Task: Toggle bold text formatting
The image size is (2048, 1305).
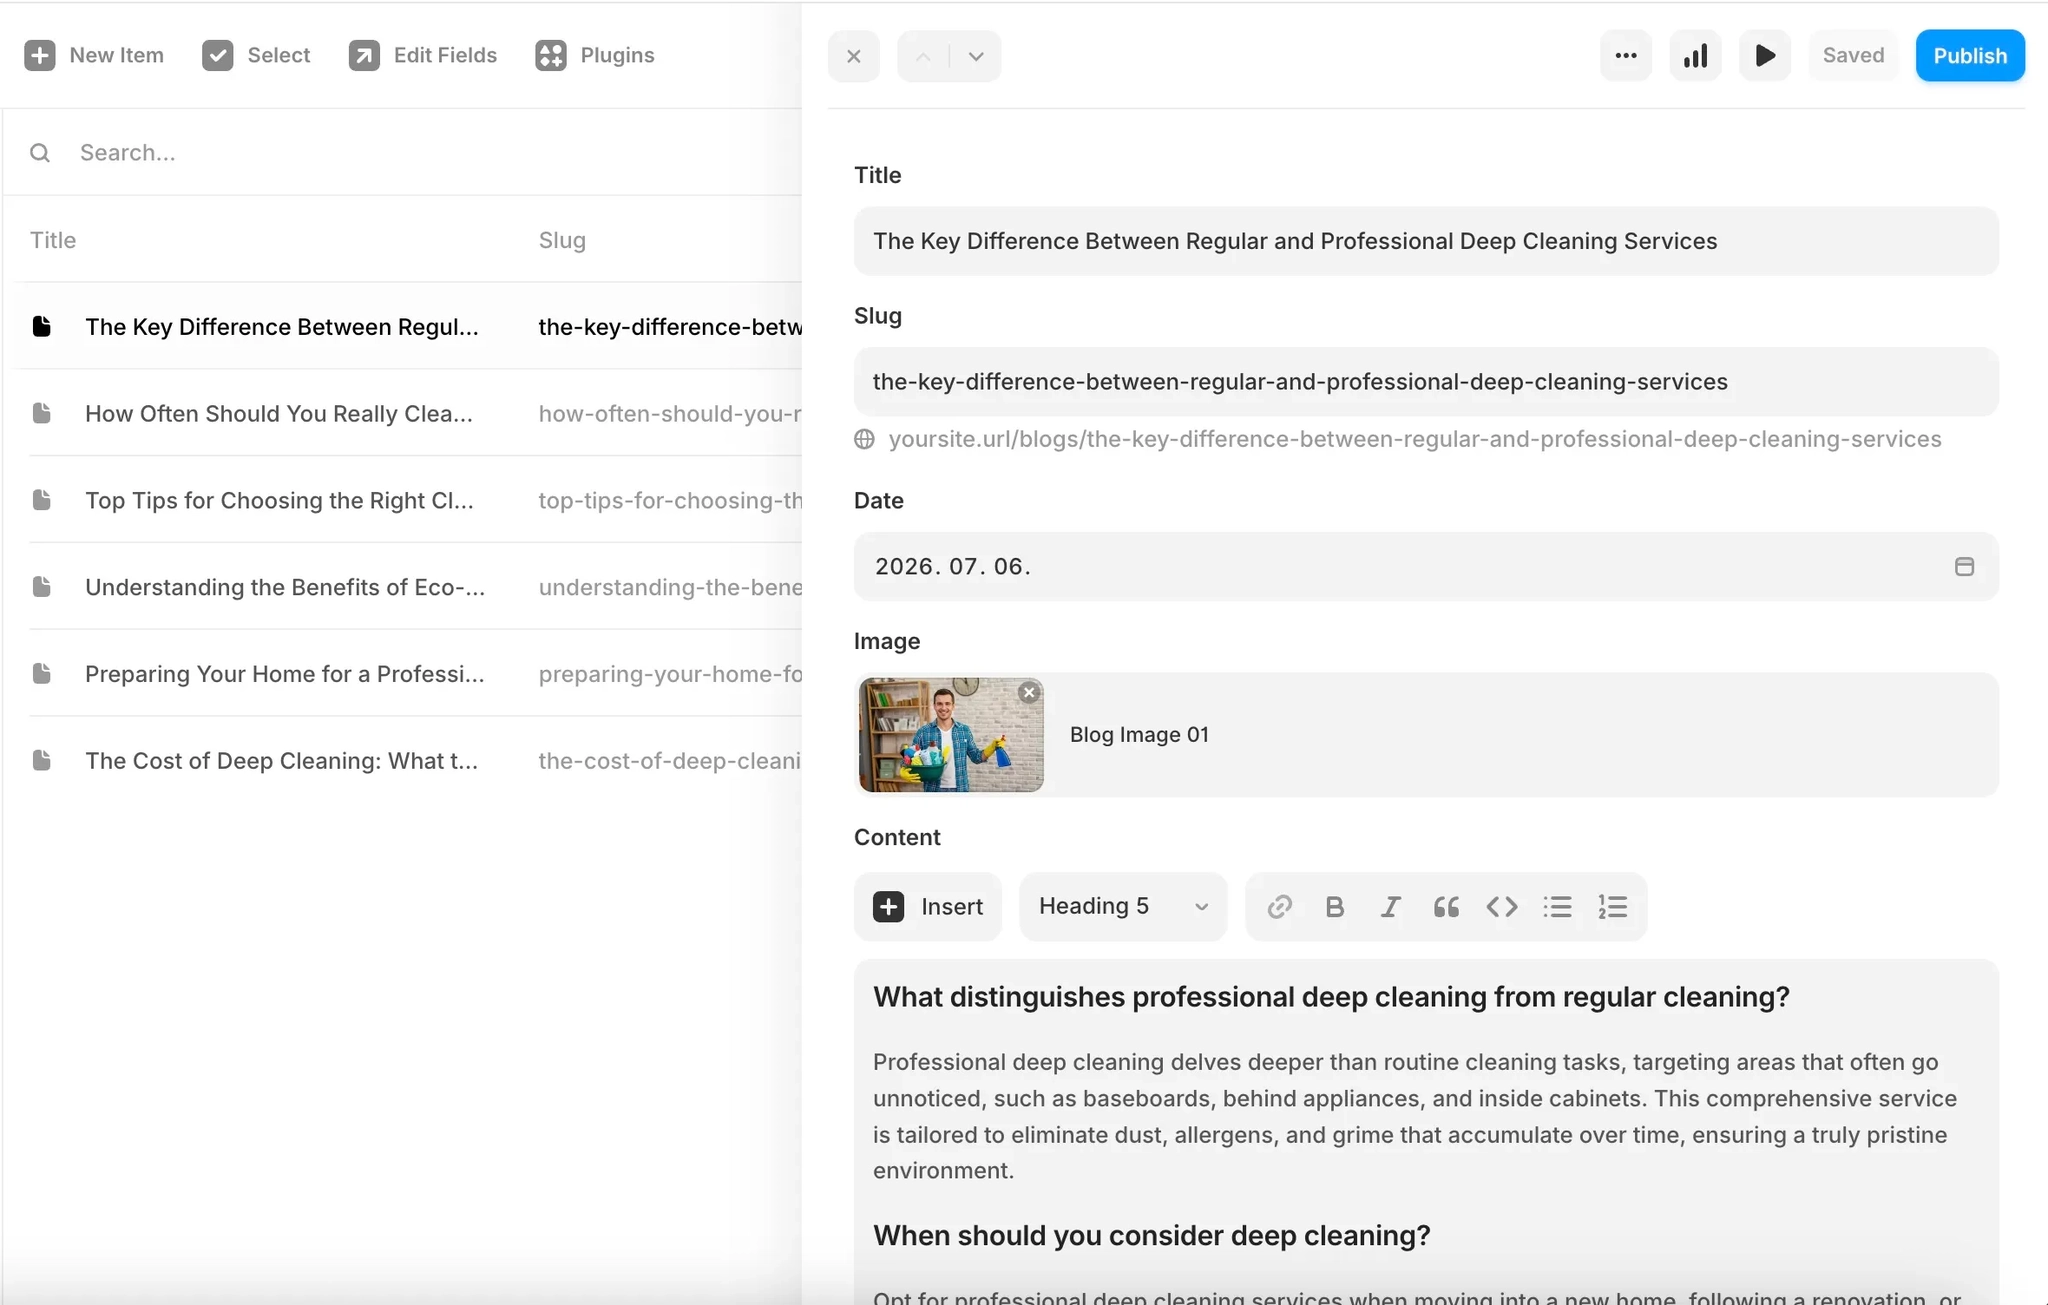Action: pyautogui.click(x=1334, y=907)
